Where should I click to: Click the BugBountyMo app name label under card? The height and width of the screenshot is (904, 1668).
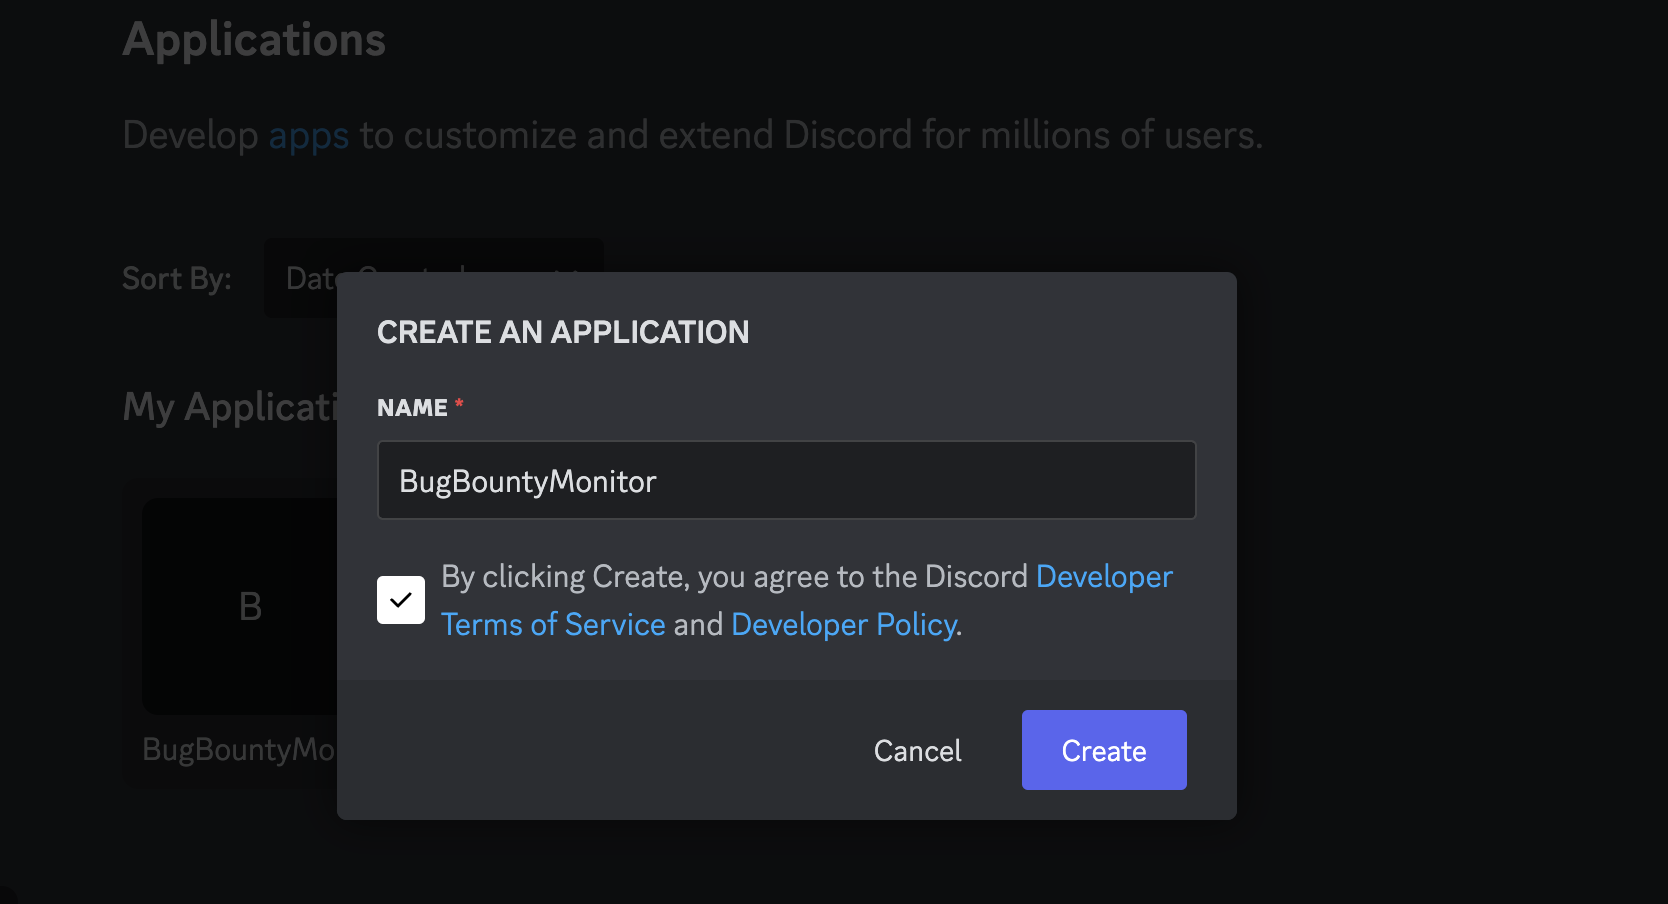(x=239, y=749)
